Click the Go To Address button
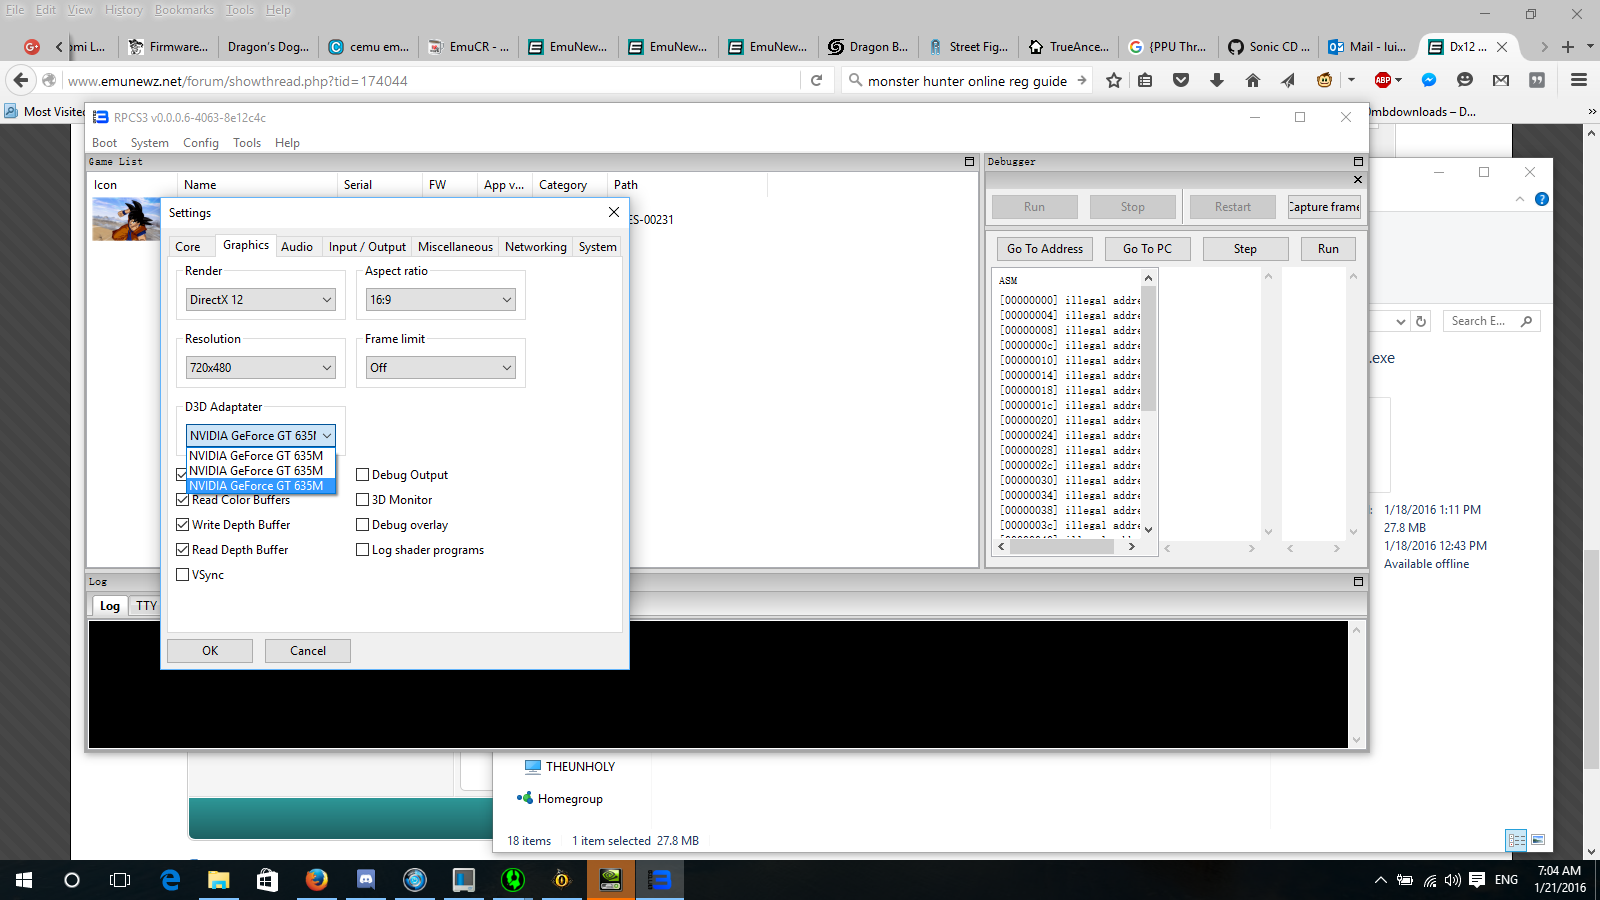 [x=1044, y=249]
